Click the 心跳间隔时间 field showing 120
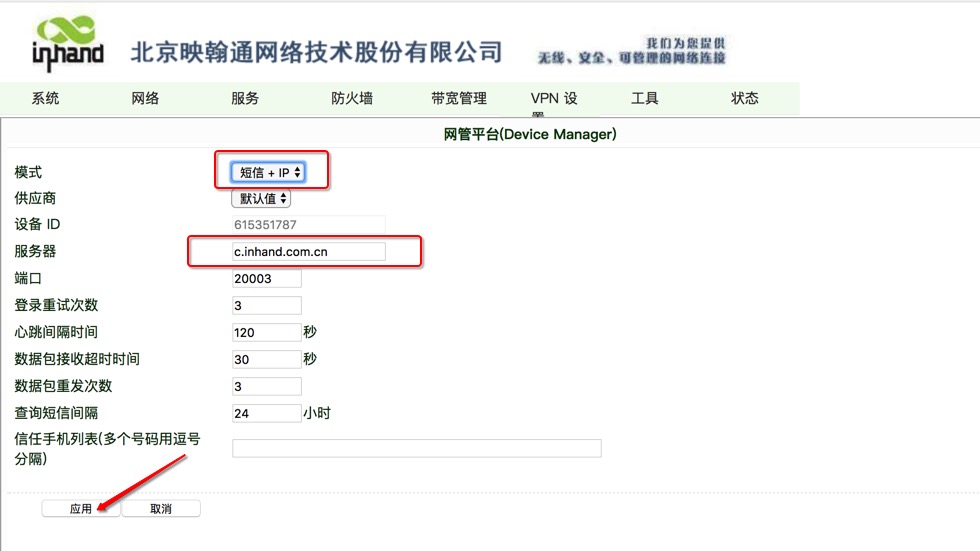Screen dimensions: 980x551 pyautogui.click(x=266, y=332)
